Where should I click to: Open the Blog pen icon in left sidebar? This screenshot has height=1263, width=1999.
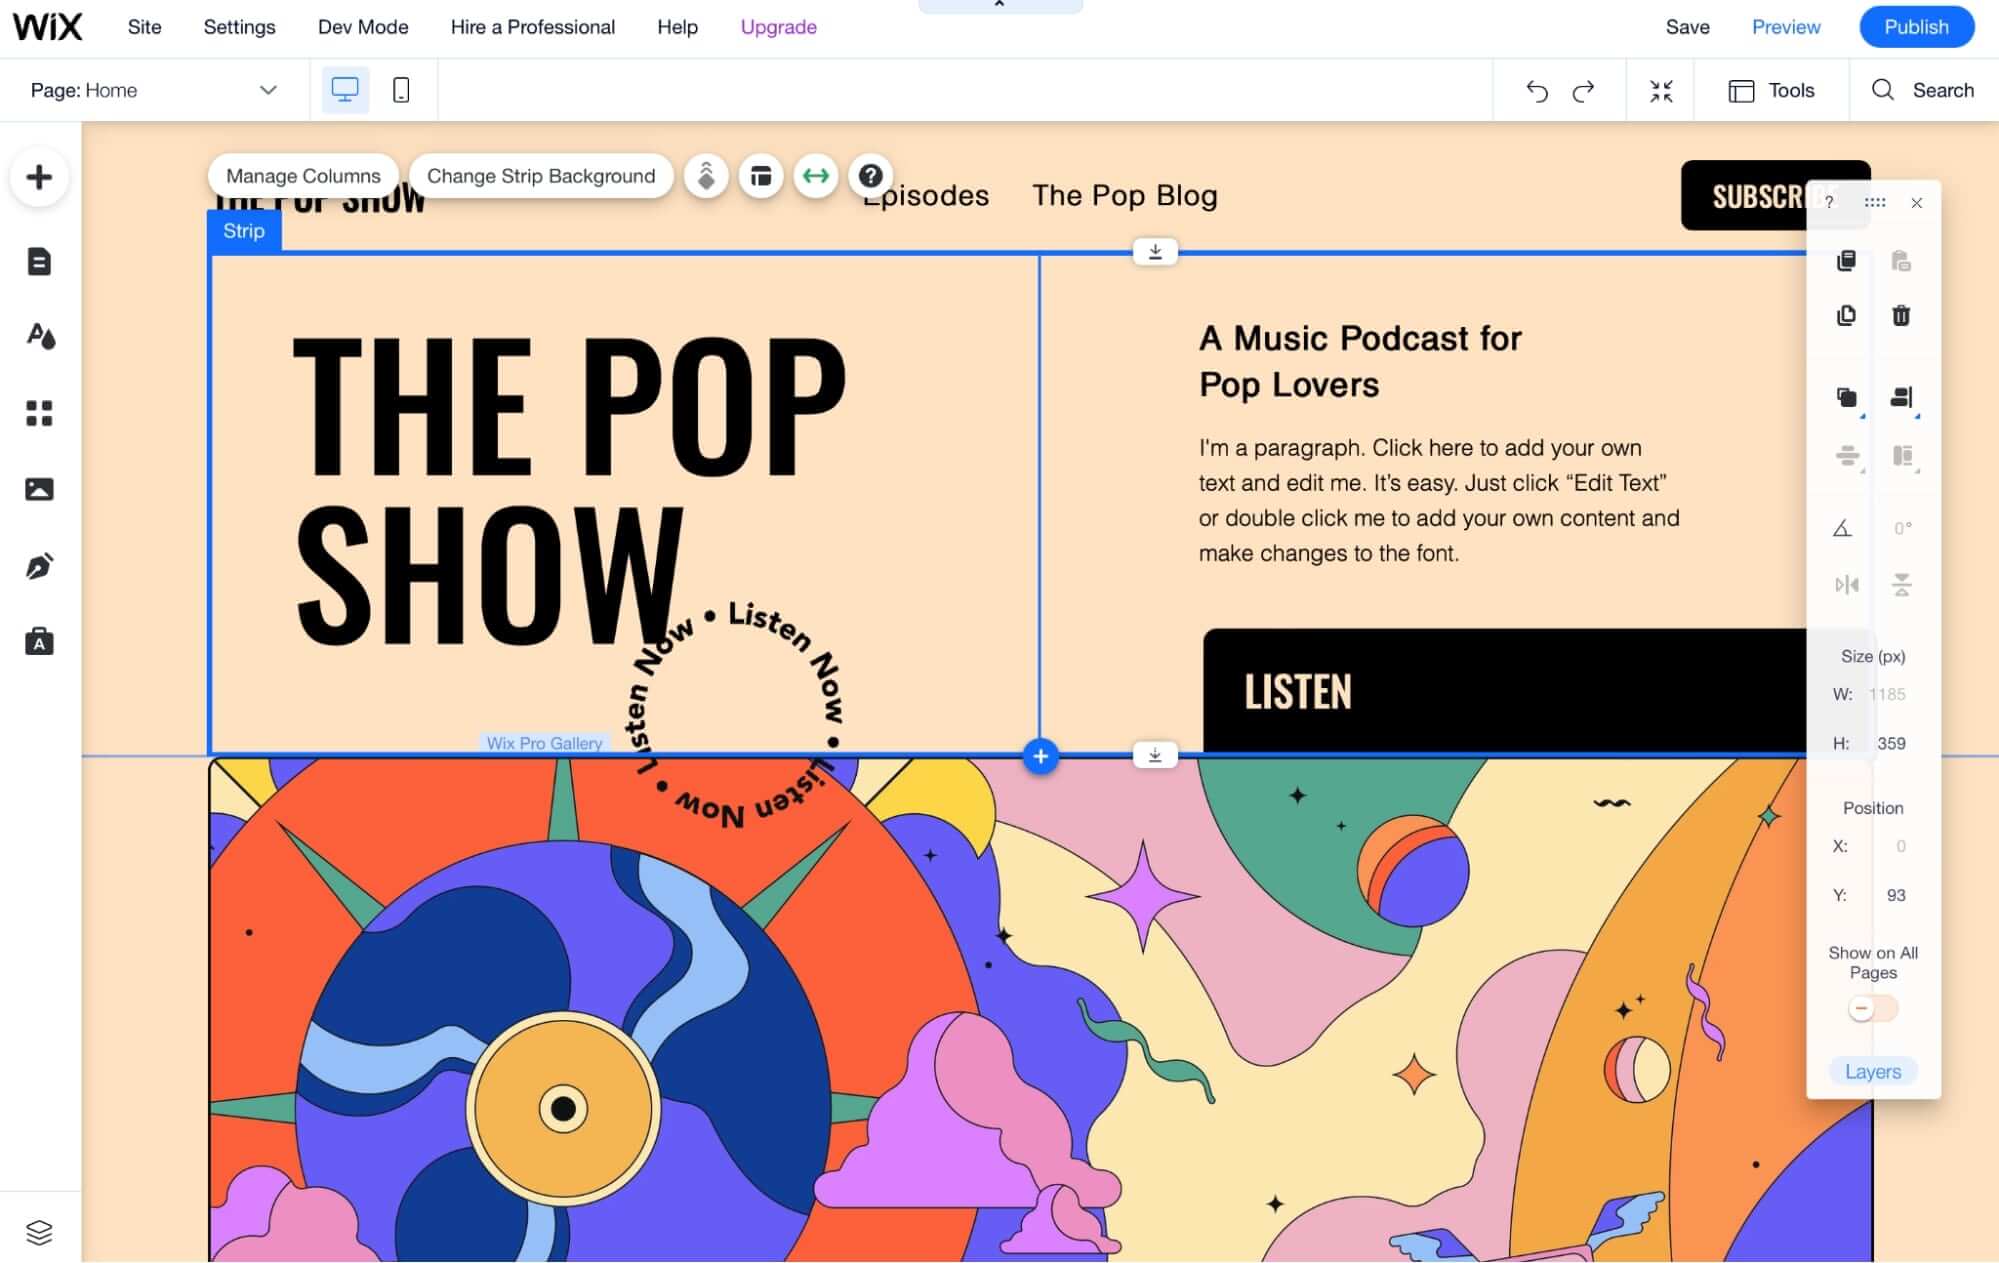pyautogui.click(x=39, y=566)
